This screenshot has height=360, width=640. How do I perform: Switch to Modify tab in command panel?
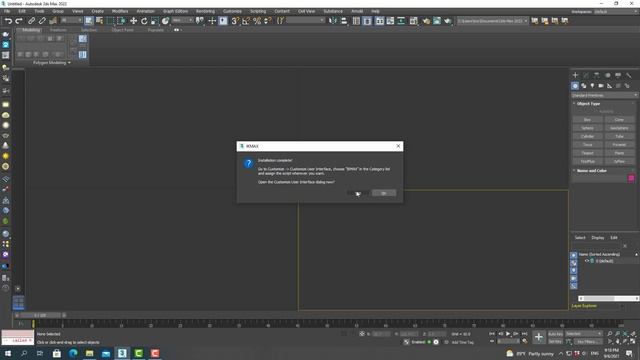[586, 75]
